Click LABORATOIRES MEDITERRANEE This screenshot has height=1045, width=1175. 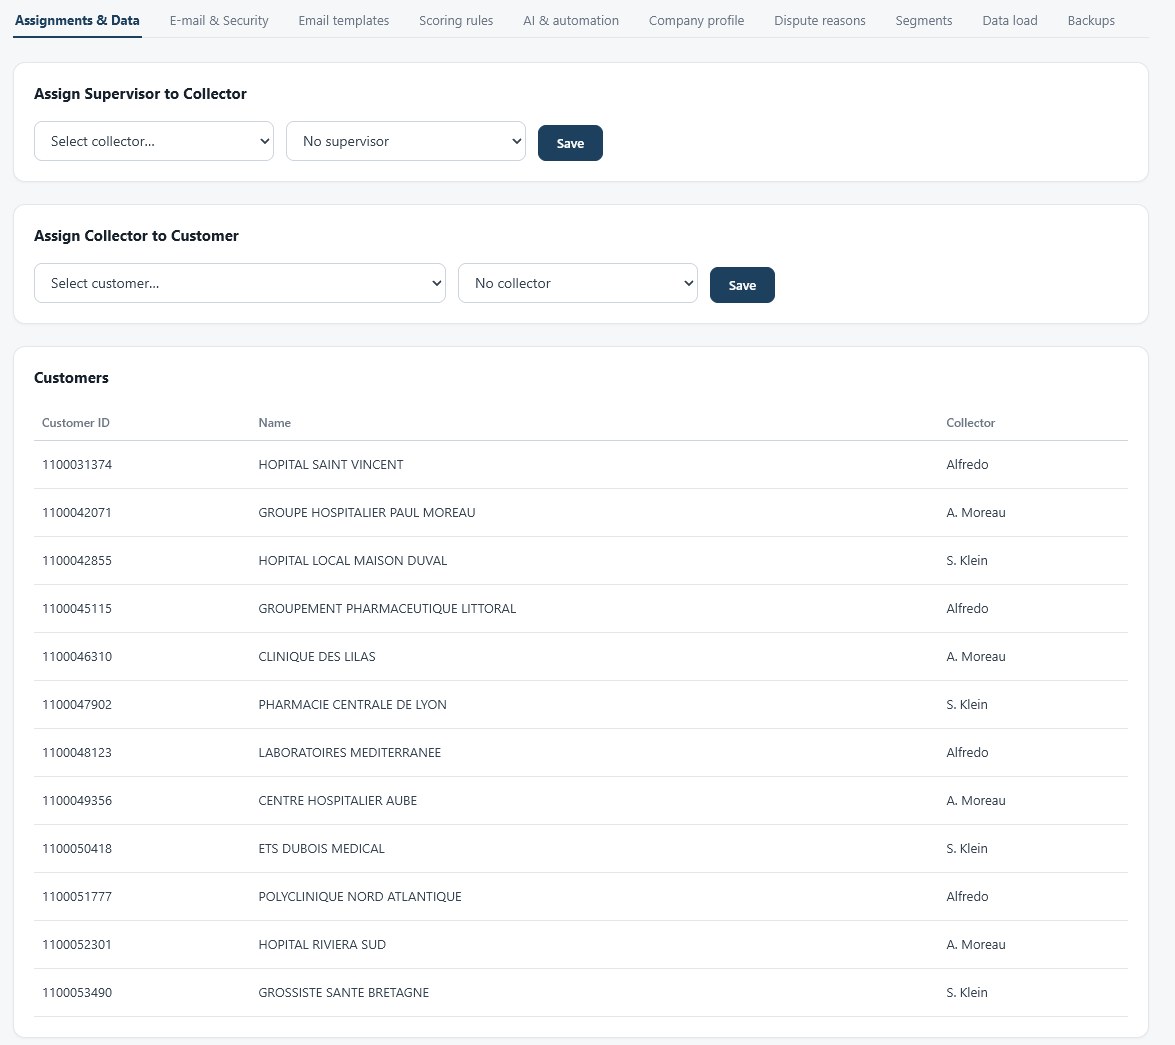(349, 752)
